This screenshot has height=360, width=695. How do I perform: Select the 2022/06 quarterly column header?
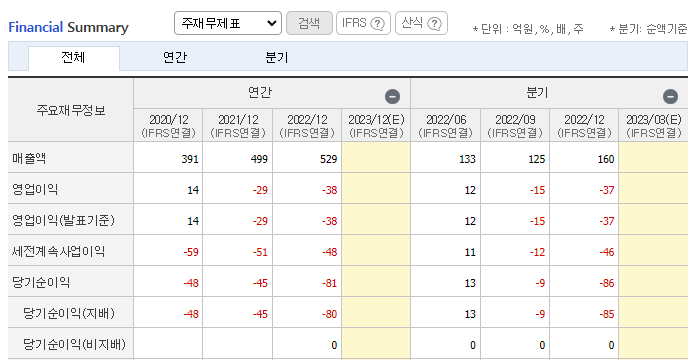446,125
